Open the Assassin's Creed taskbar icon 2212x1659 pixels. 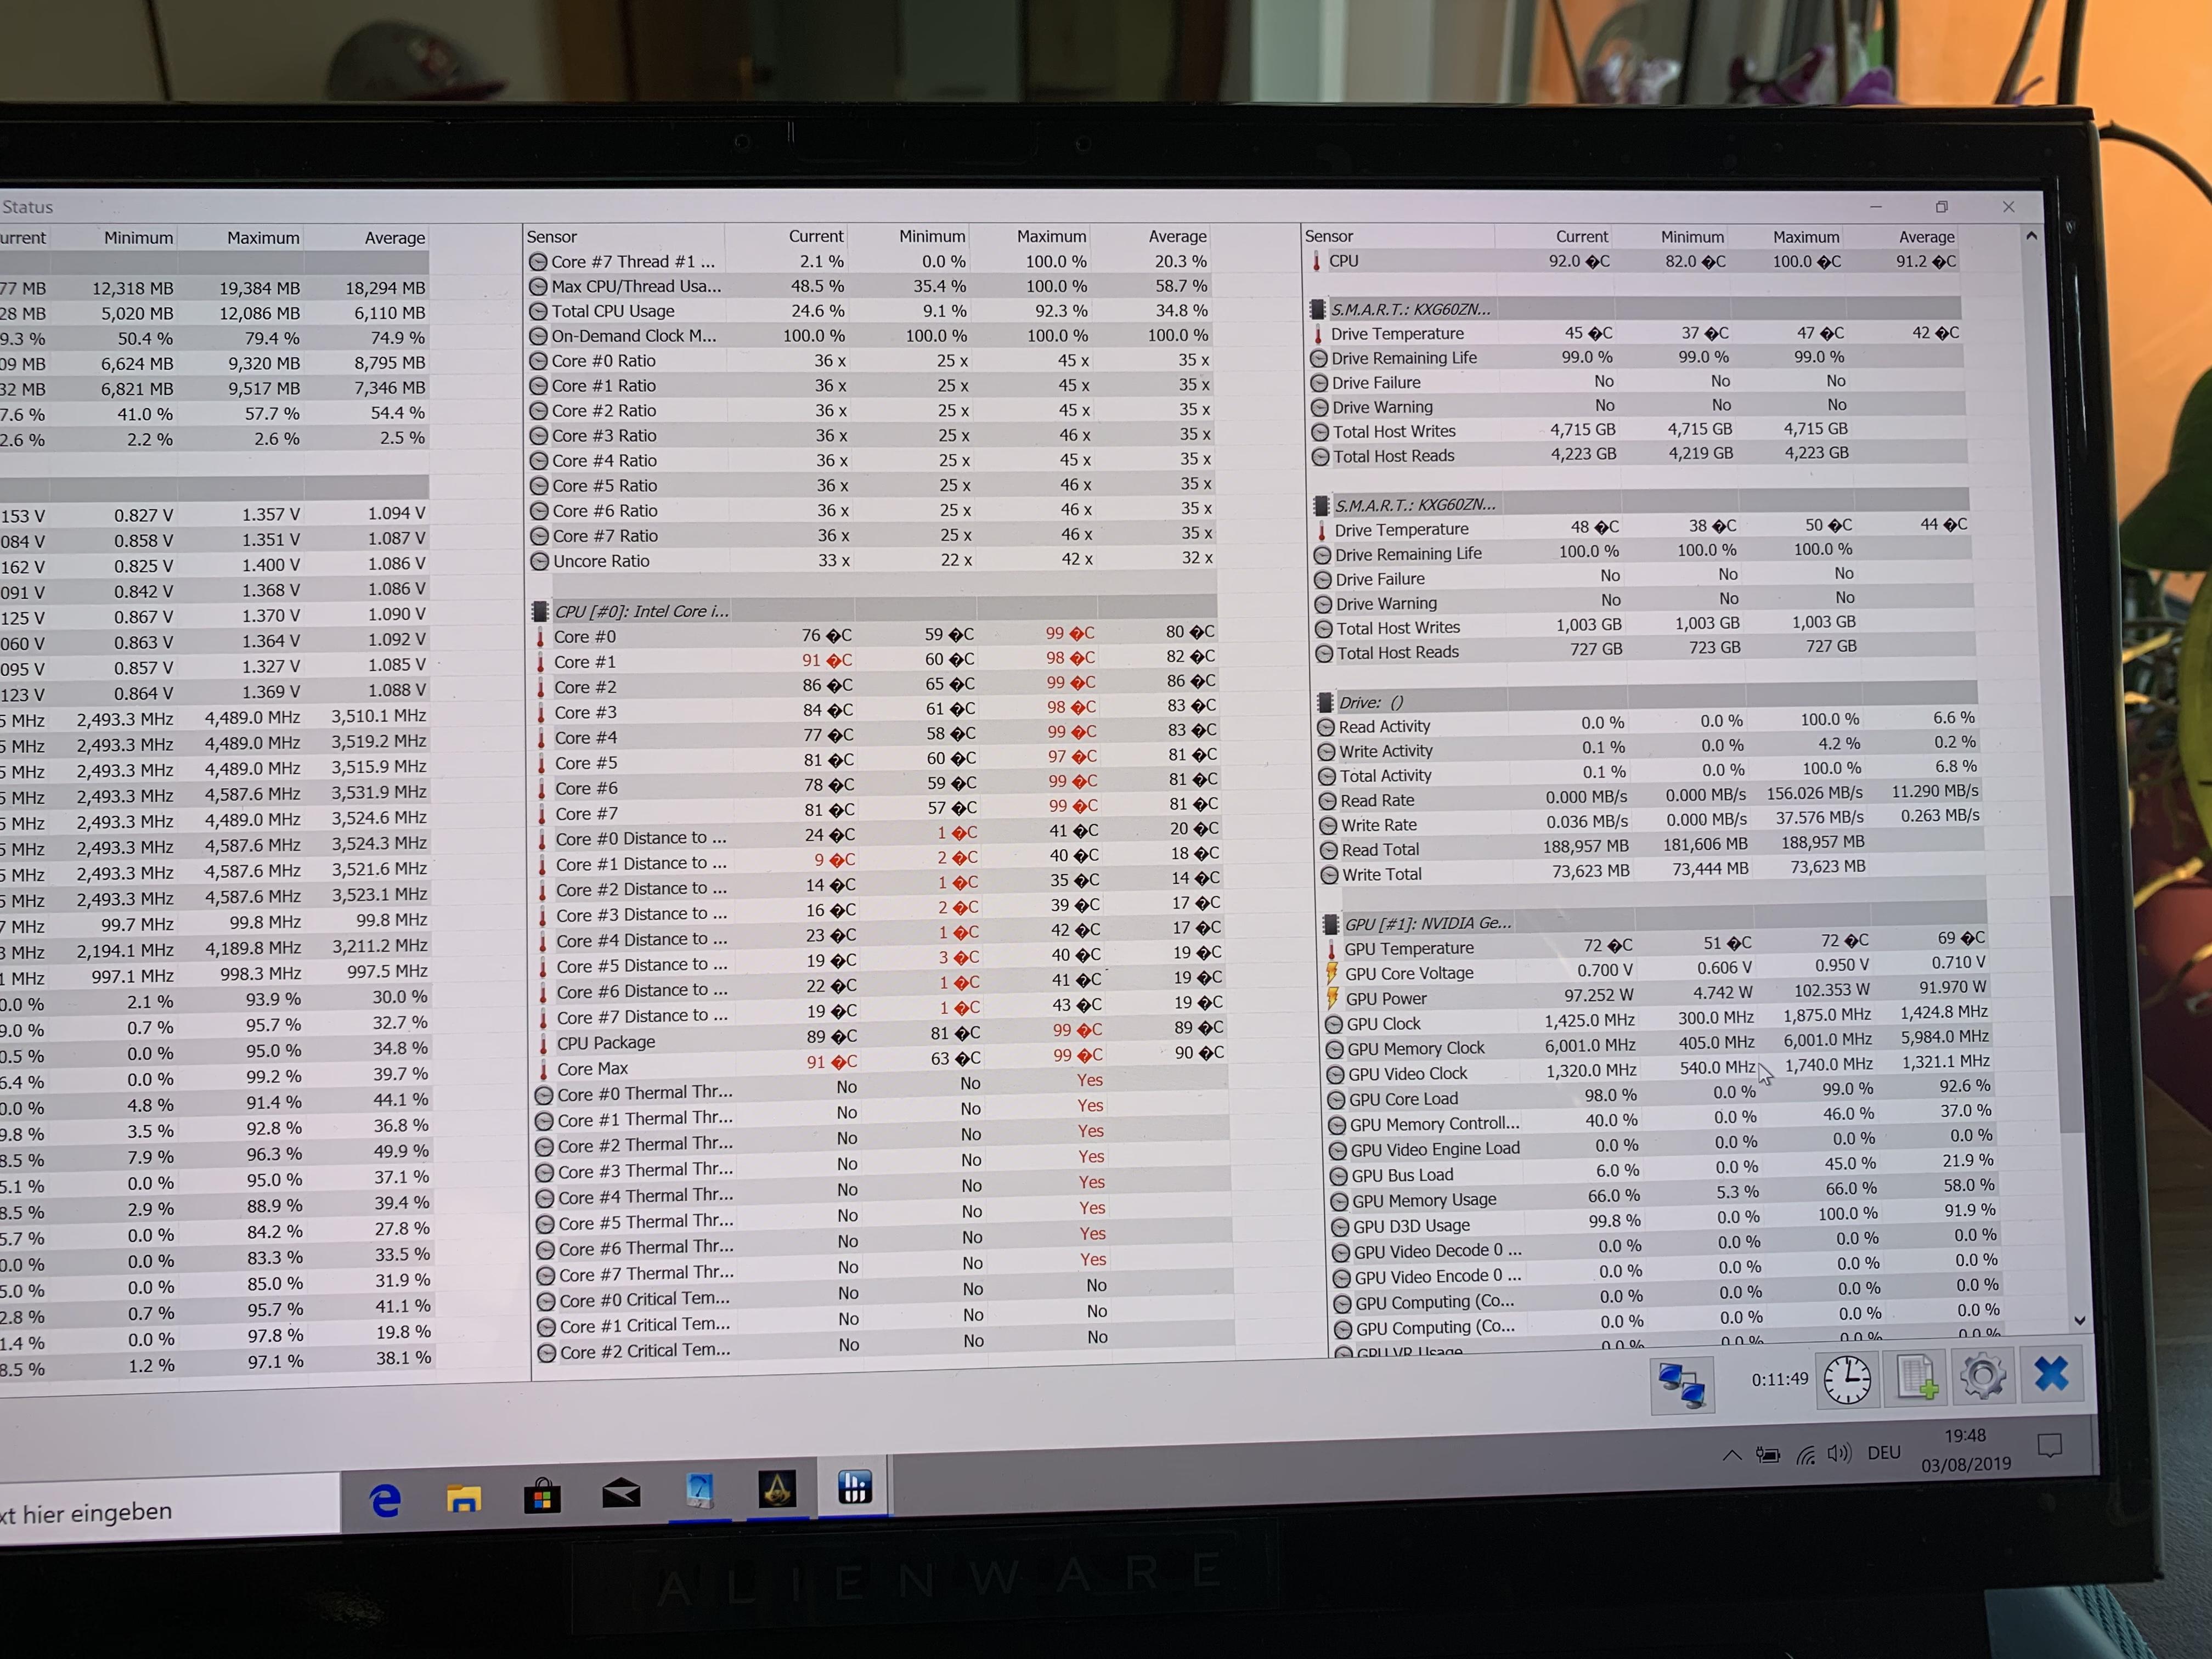[777, 1490]
